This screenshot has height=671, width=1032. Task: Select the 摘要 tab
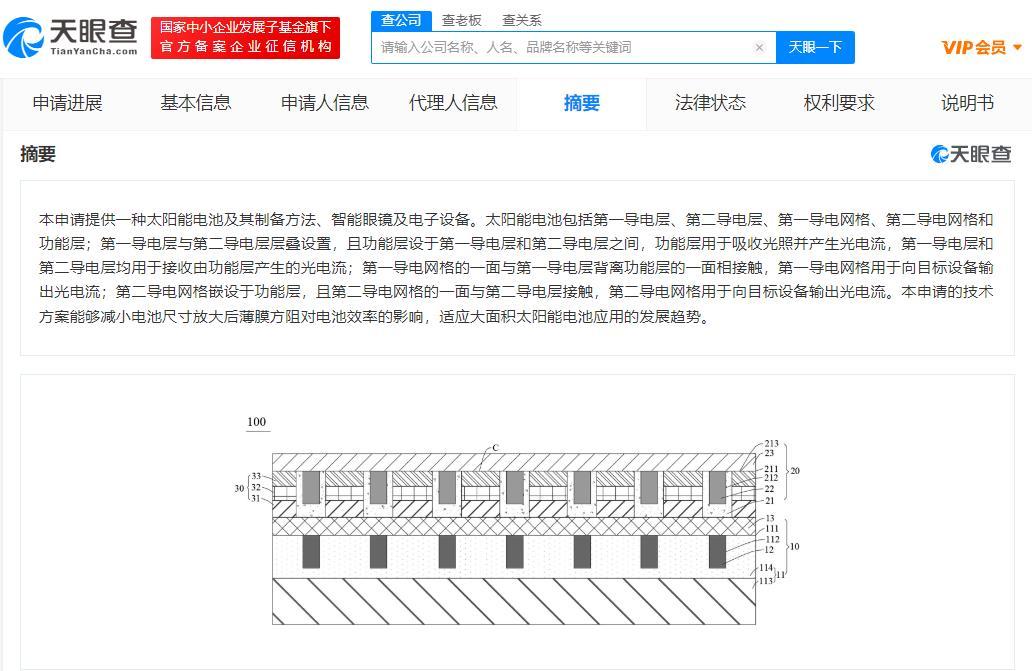click(x=581, y=103)
